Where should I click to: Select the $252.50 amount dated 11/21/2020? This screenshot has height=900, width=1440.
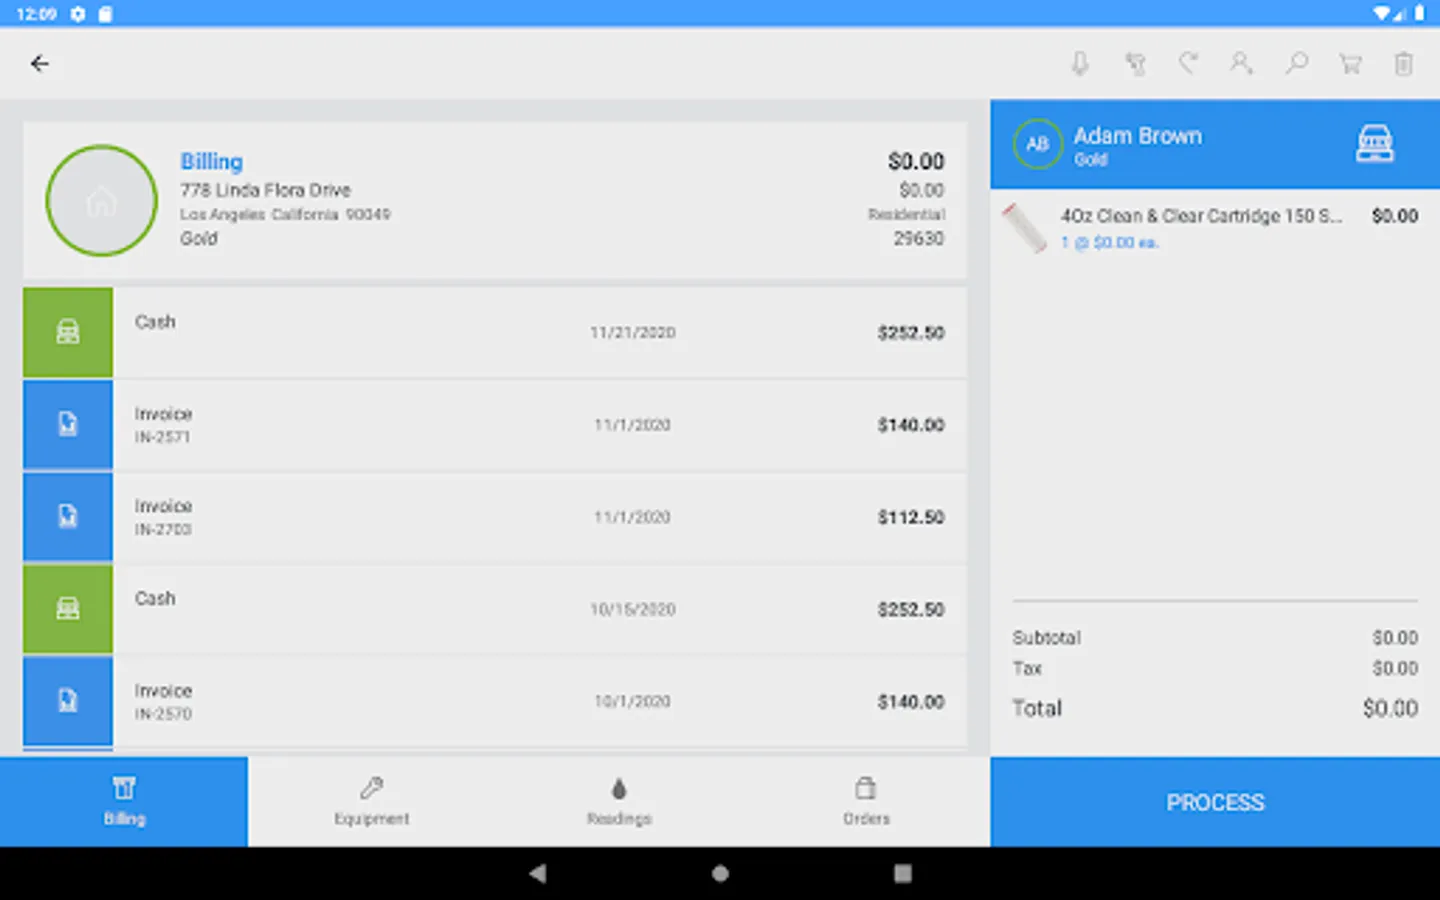click(911, 333)
